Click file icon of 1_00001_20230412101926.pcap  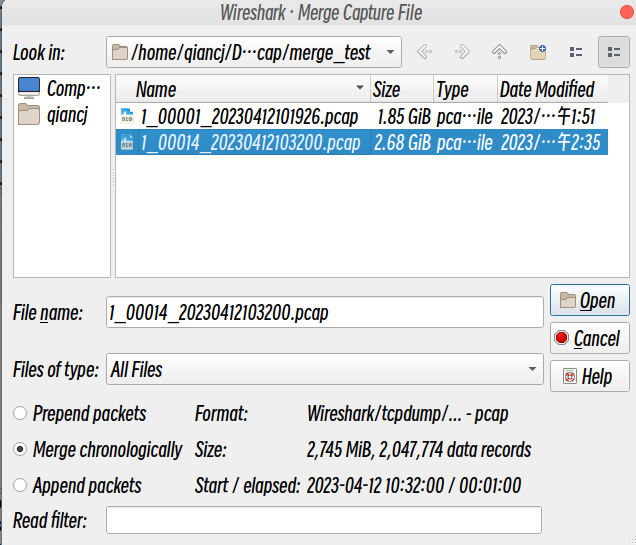(x=127, y=116)
